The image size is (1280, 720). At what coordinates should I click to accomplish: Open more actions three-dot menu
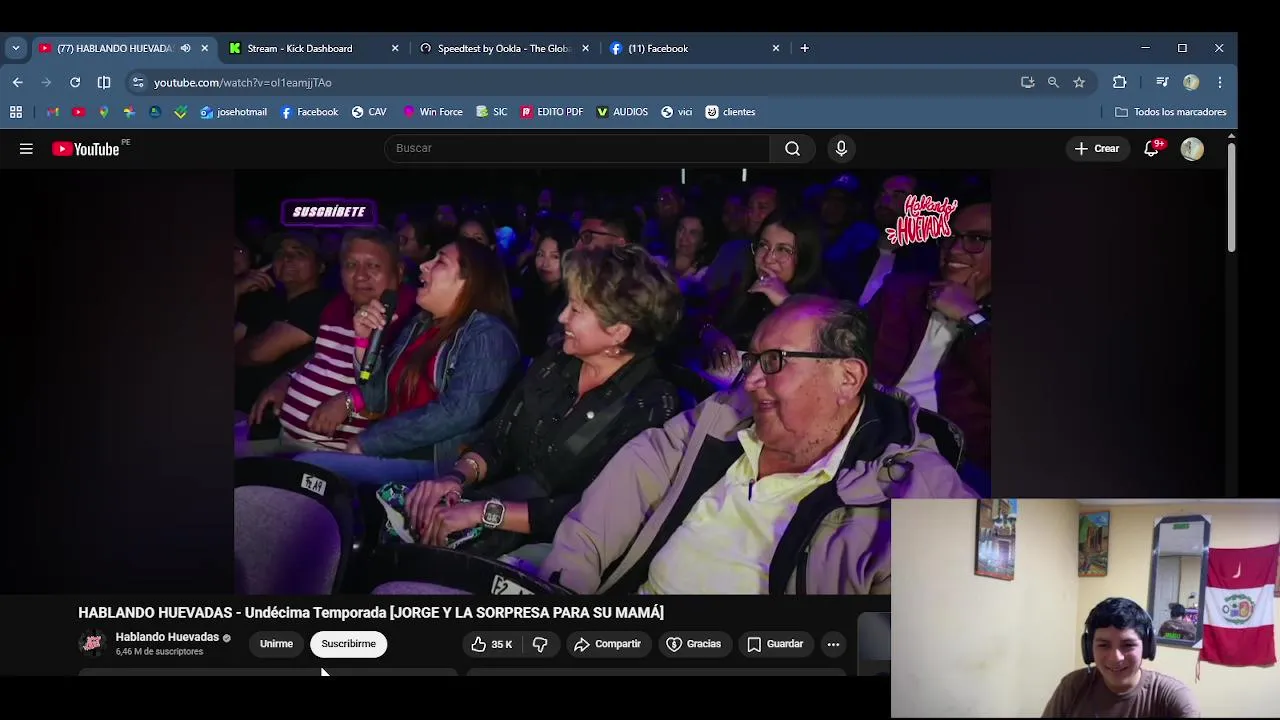[x=833, y=644]
